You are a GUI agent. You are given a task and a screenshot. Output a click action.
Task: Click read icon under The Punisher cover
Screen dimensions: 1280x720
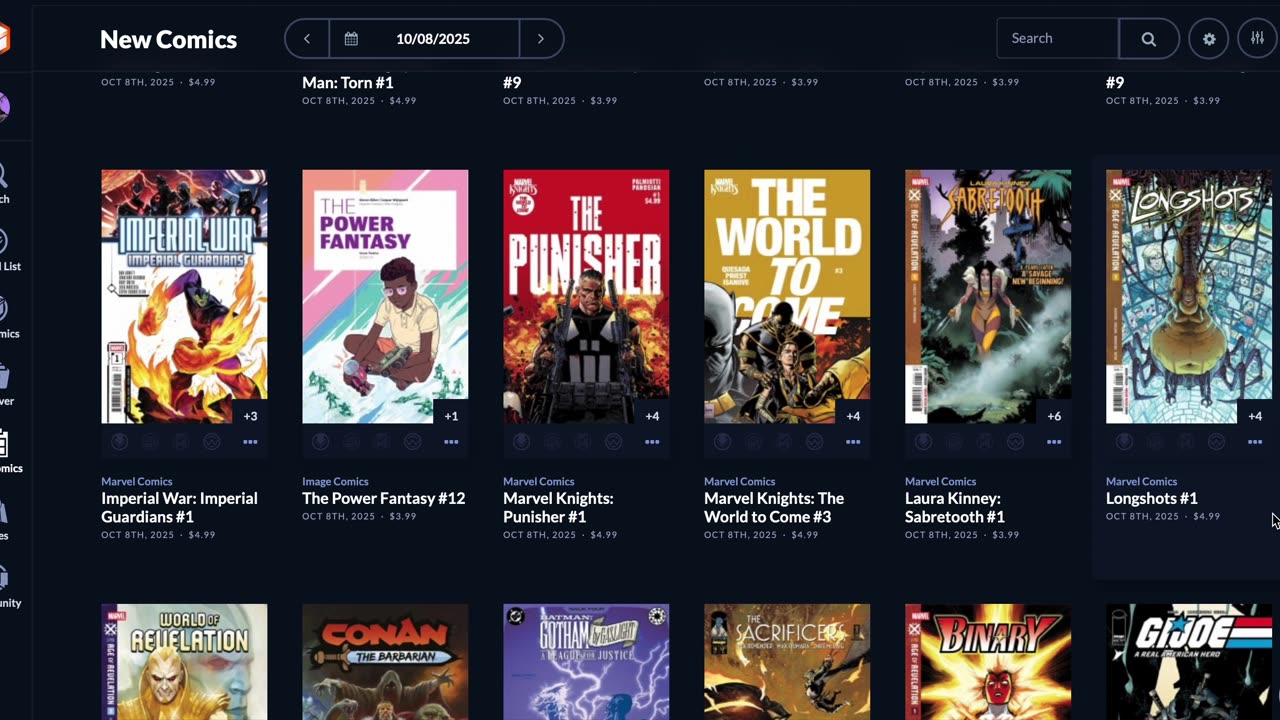[x=583, y=442]
